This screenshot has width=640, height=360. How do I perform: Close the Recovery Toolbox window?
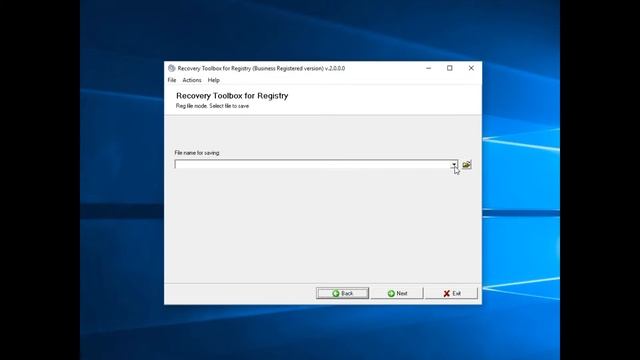471,68
